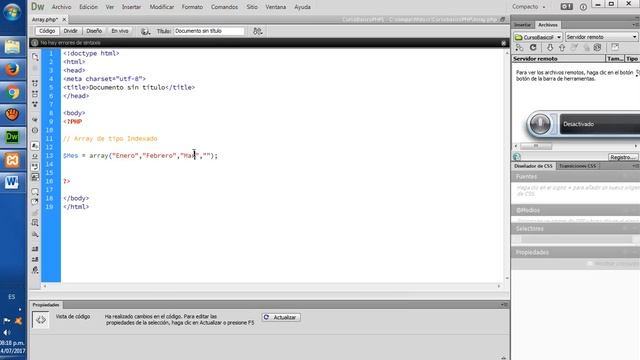
Task: Put files to remote server arrow
Action: click(562, 48)
